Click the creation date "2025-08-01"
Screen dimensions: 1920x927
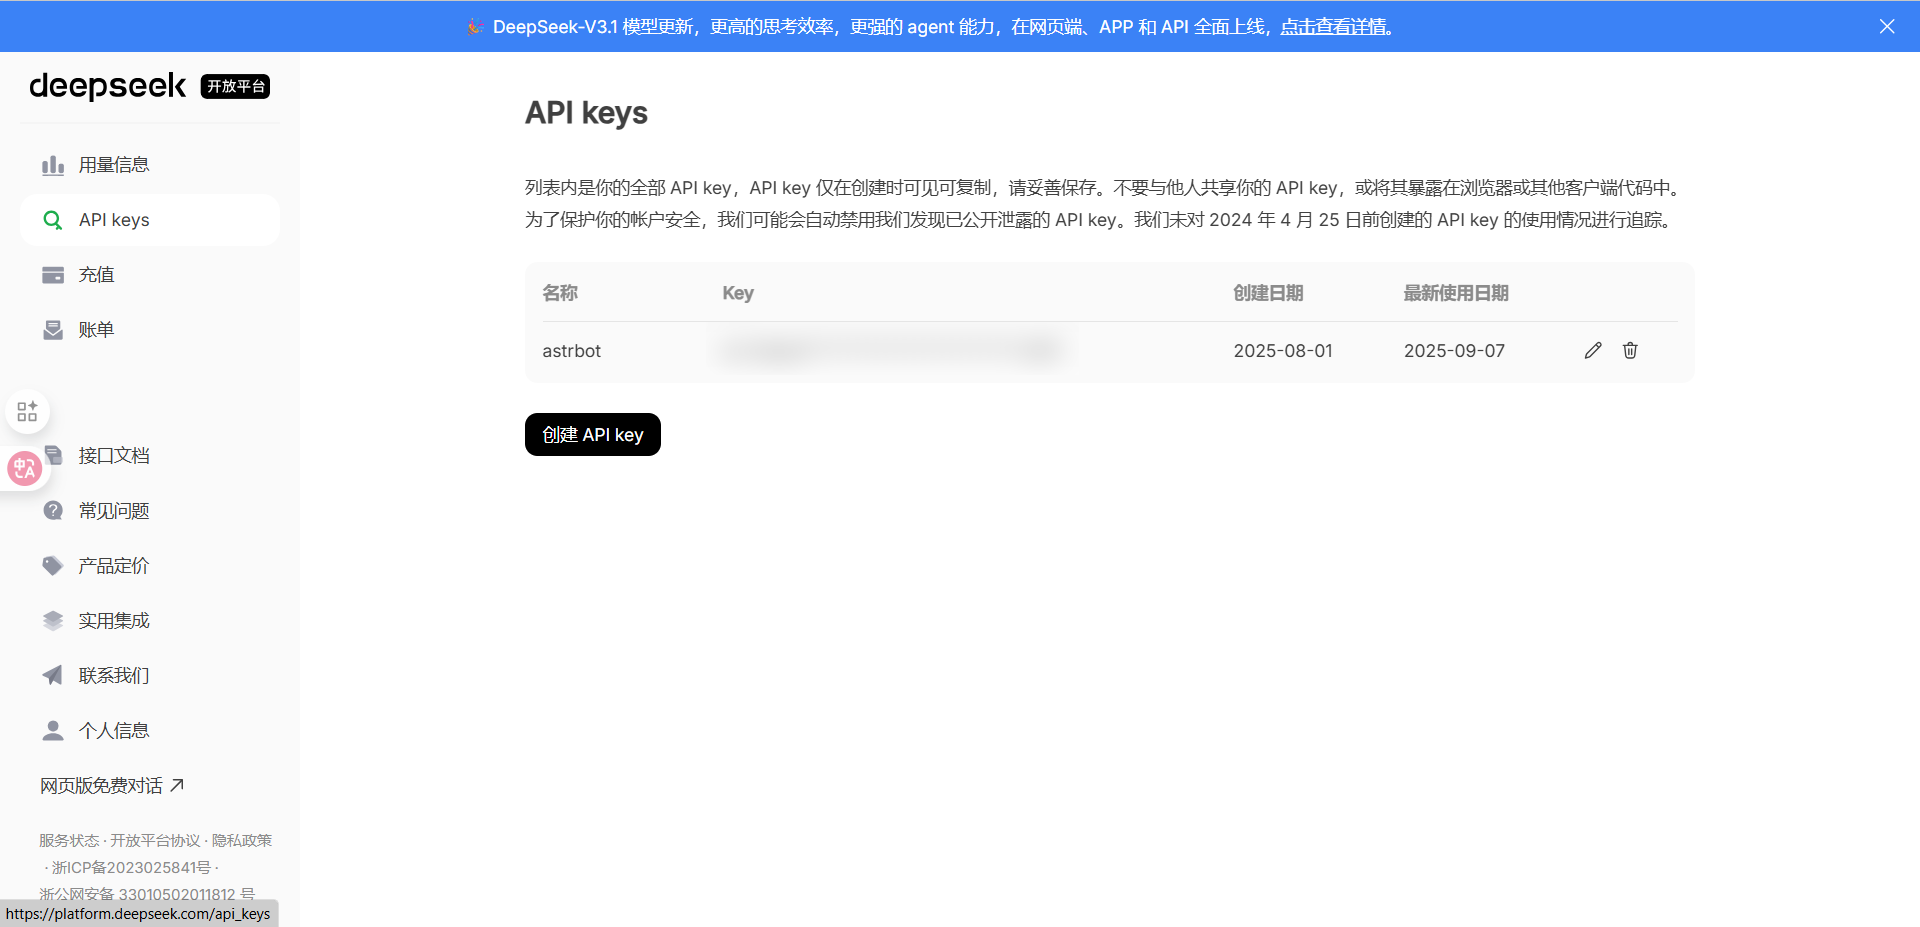1283,351
